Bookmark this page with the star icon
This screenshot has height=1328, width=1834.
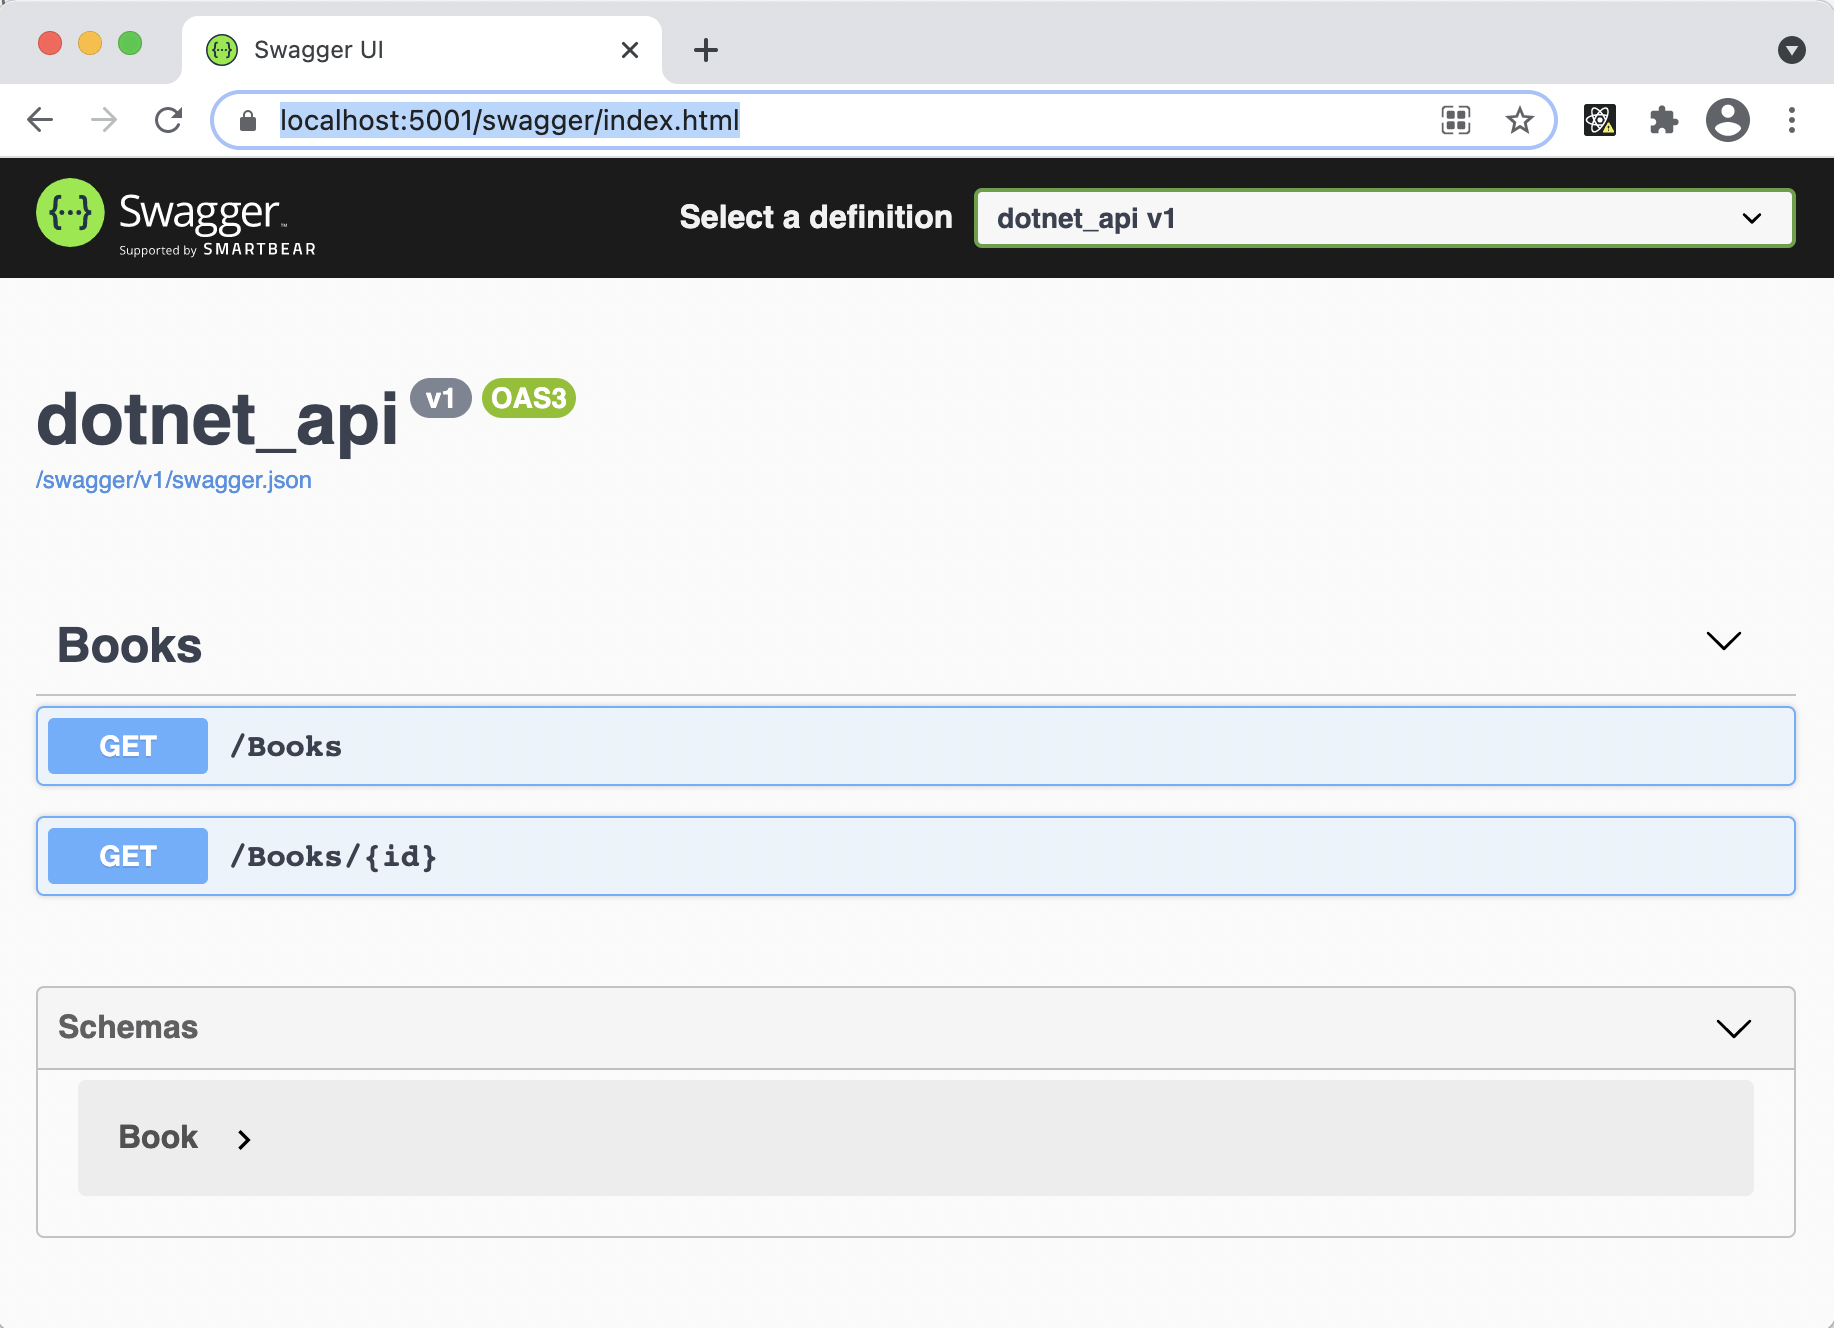(1520, 120)
